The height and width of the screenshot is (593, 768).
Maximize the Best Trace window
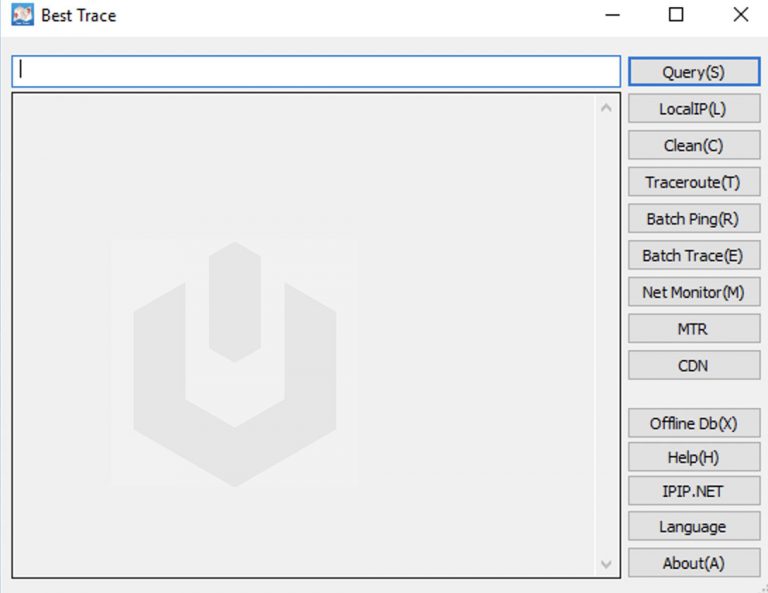point(676,15)
